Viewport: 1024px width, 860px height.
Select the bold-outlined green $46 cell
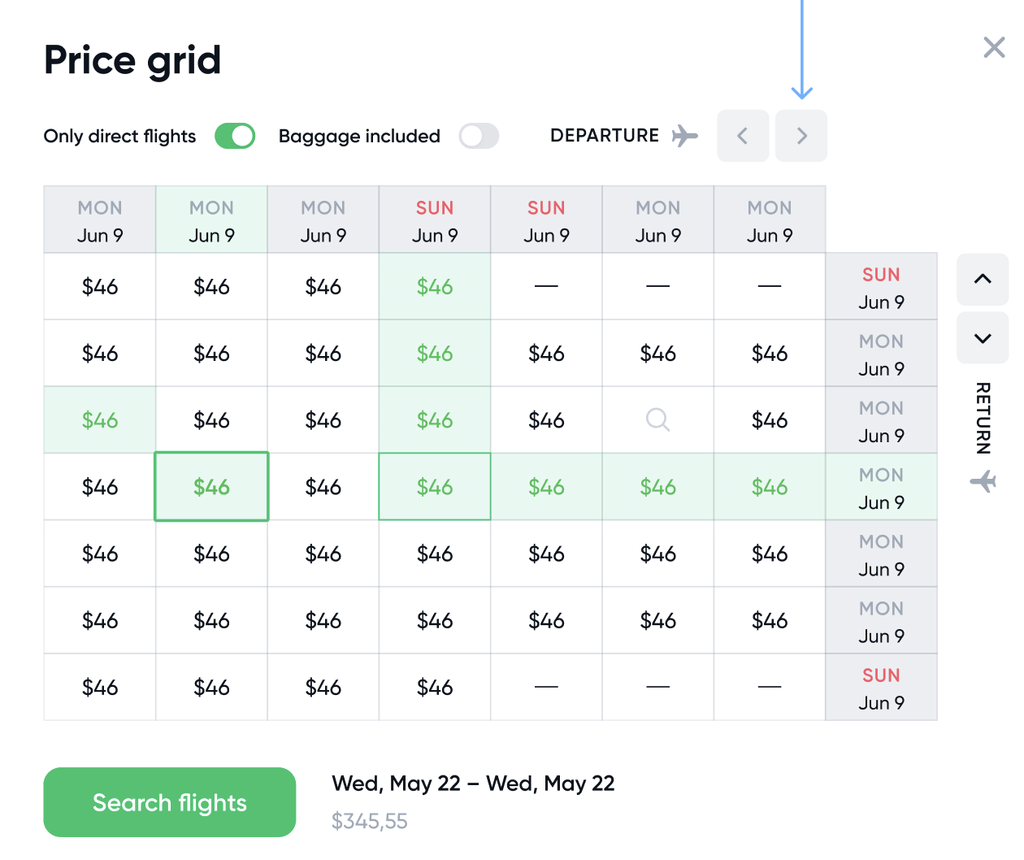click(x=212, y=486)
